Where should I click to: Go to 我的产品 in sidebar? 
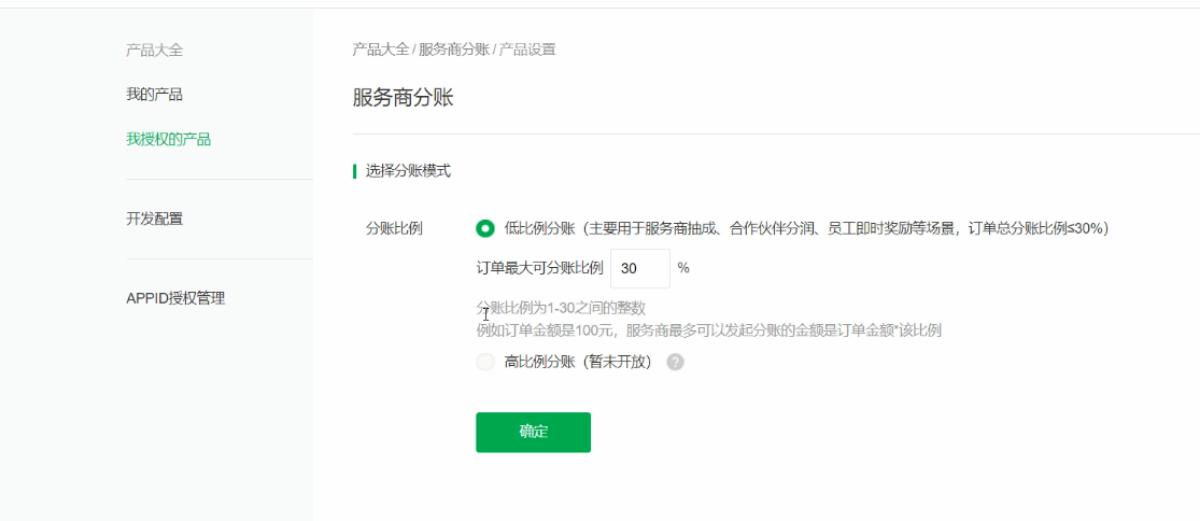click(154, 95)
